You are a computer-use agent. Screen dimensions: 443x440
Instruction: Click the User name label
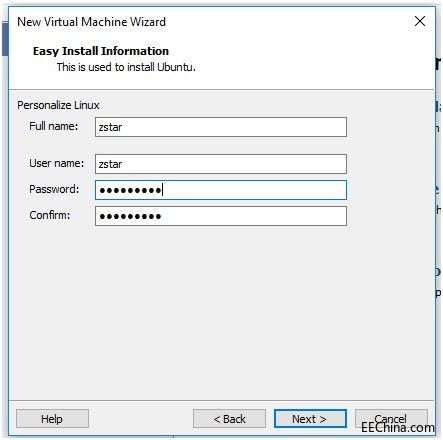(x=57, y=163)
